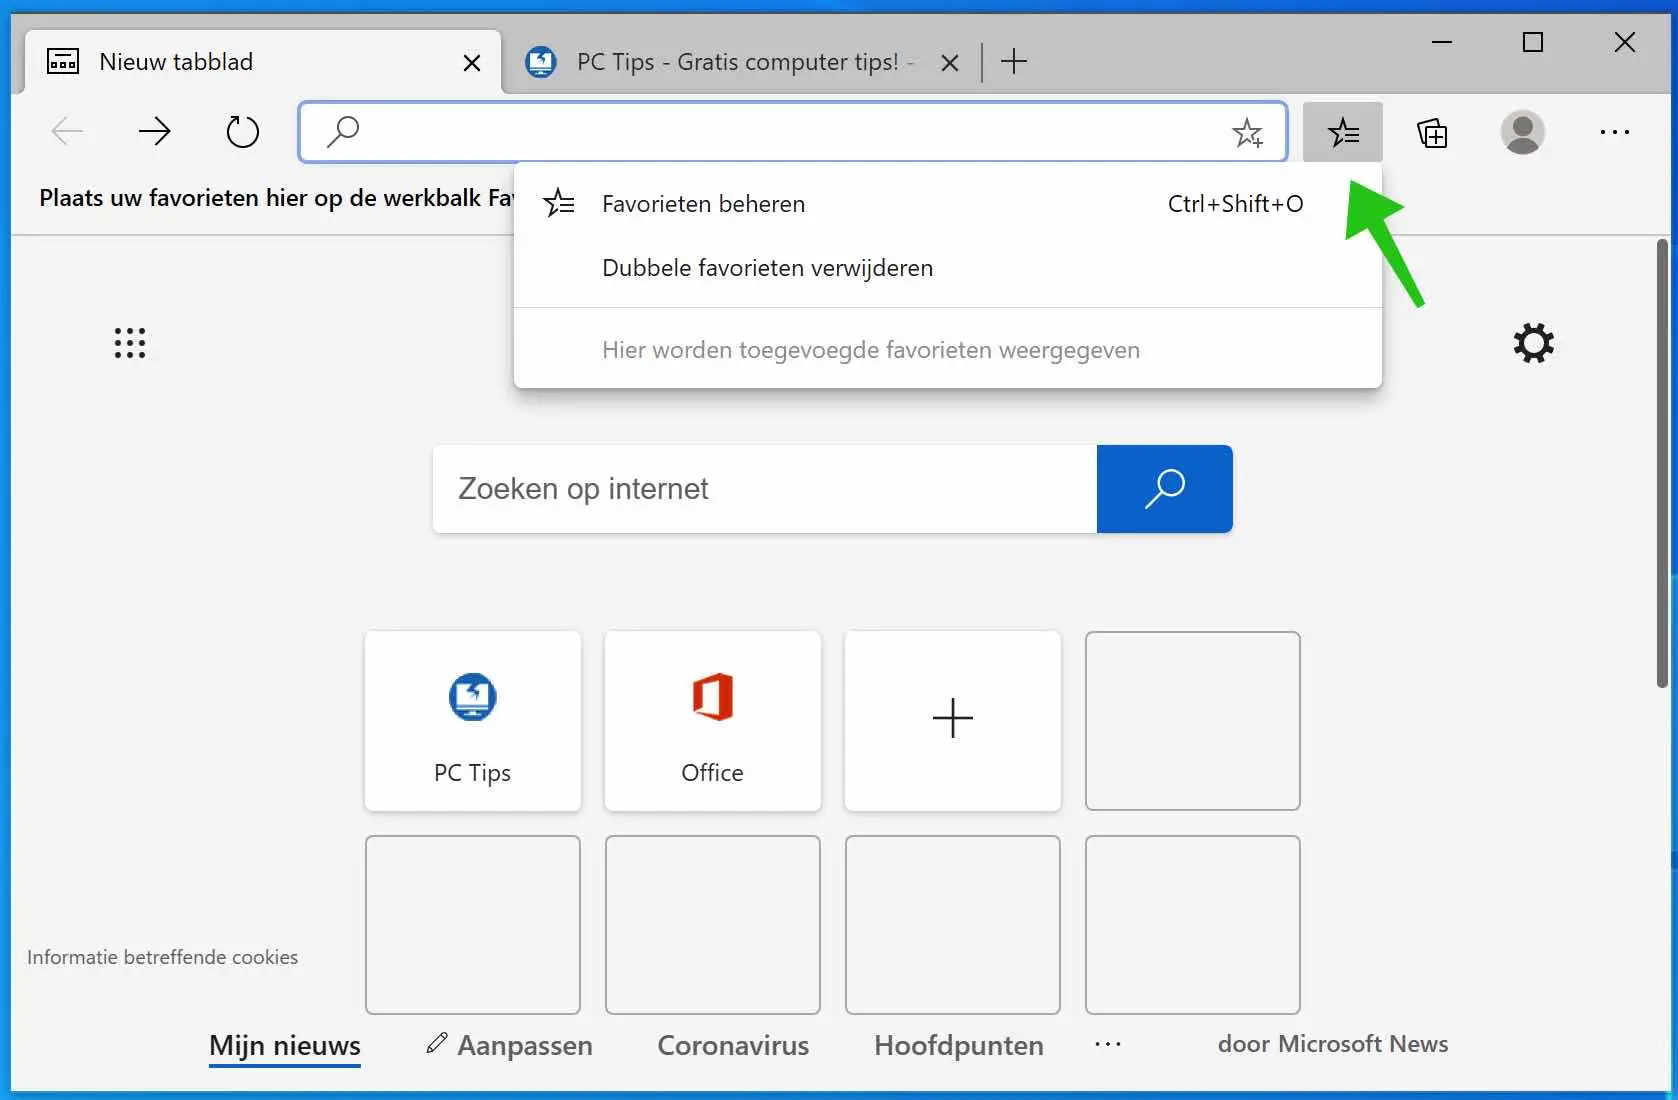The height and width of the screenshot is (1100, 1678).
Task: Open the Office quick link tile
Action: (713, 720)
